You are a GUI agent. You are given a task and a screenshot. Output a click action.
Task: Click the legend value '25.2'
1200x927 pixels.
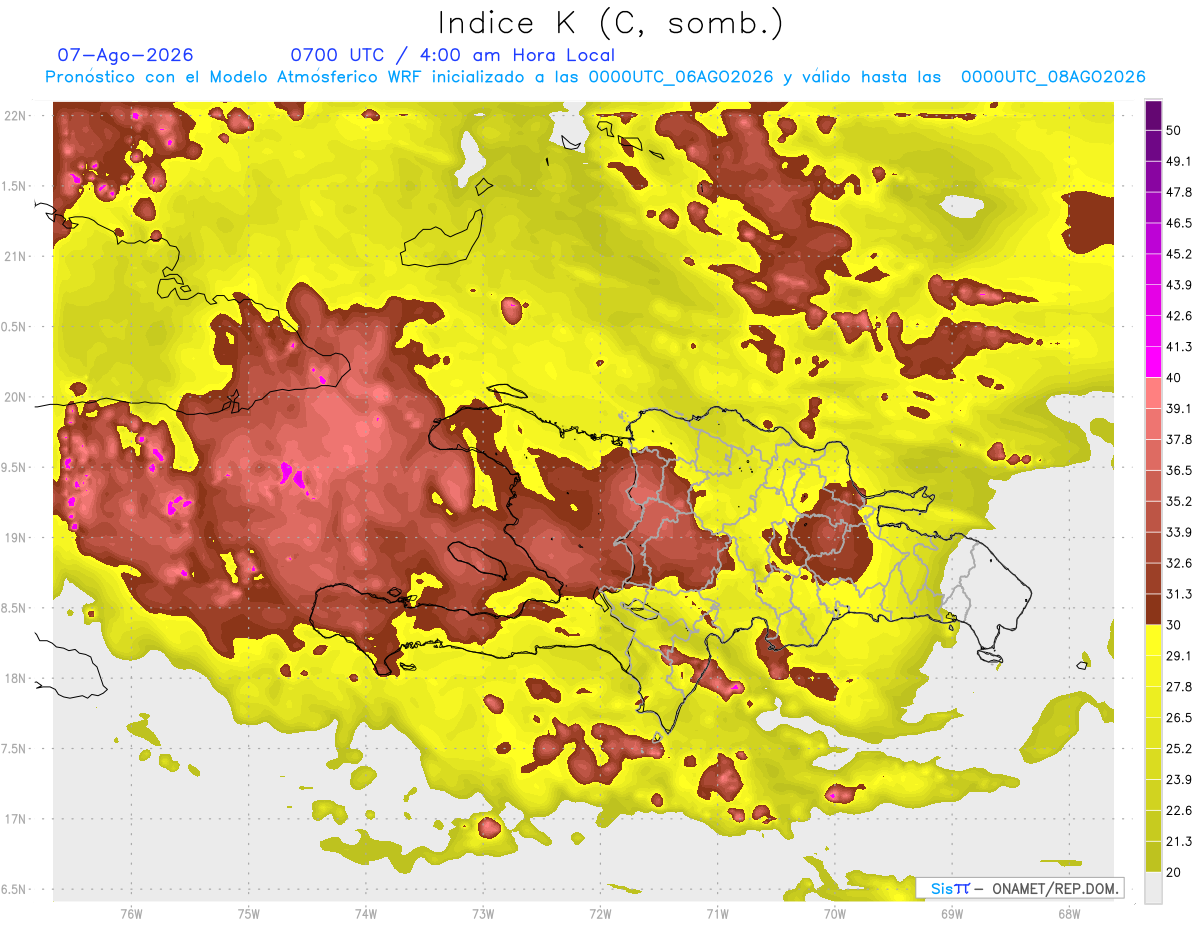coord(1179,748)
